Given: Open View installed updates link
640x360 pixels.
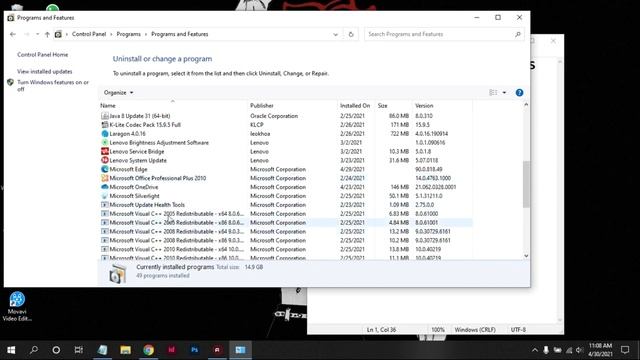Looking at the screenshot, I should 44,71.
